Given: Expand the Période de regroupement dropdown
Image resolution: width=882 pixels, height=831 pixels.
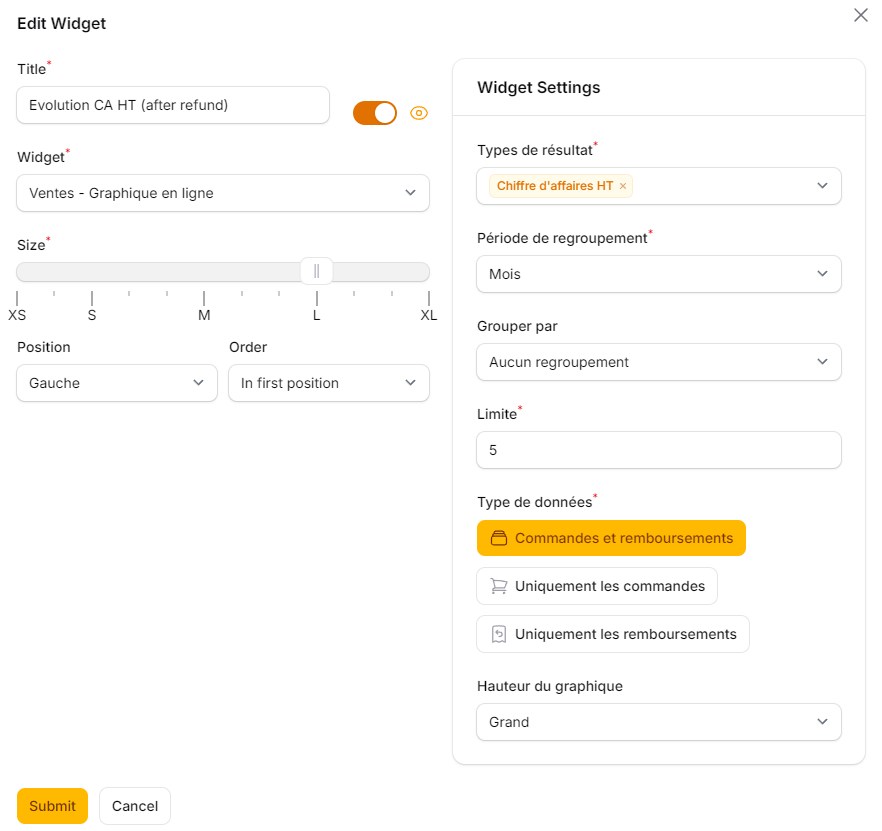Looking at the screenshot, I should coord(658,274).
